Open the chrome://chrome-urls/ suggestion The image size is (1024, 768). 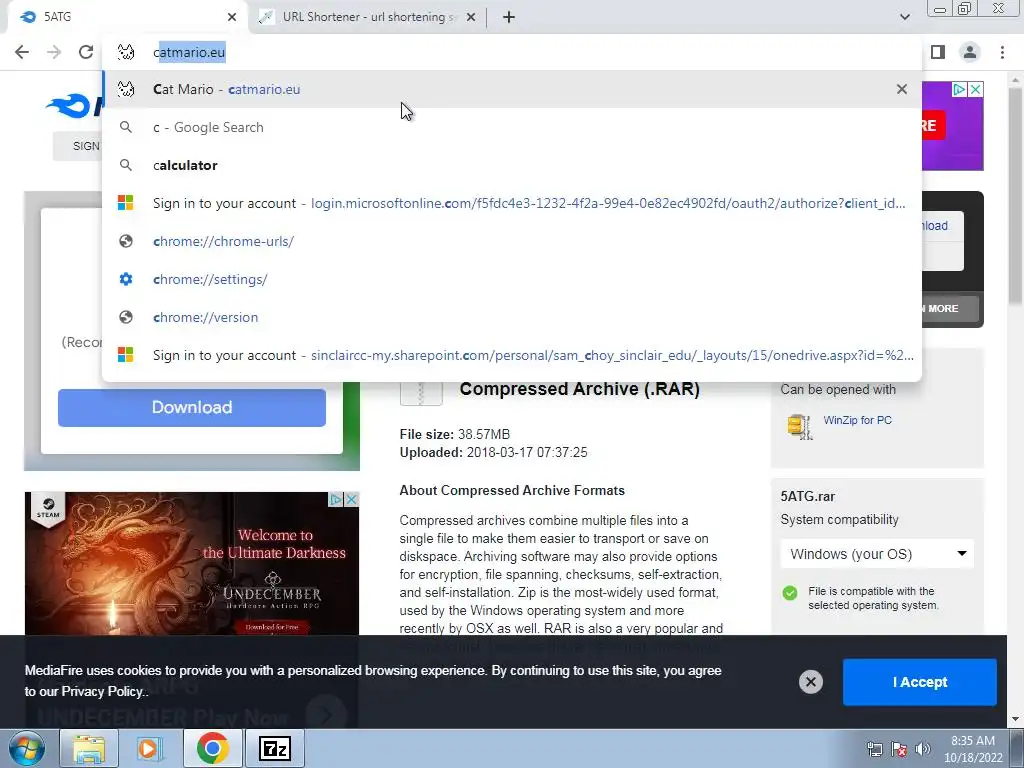coord(512,241)
